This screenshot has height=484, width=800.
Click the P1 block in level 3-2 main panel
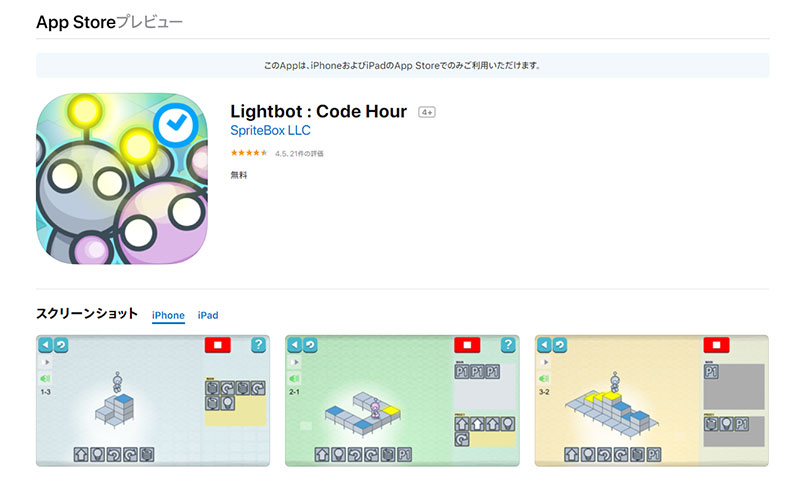712,371
